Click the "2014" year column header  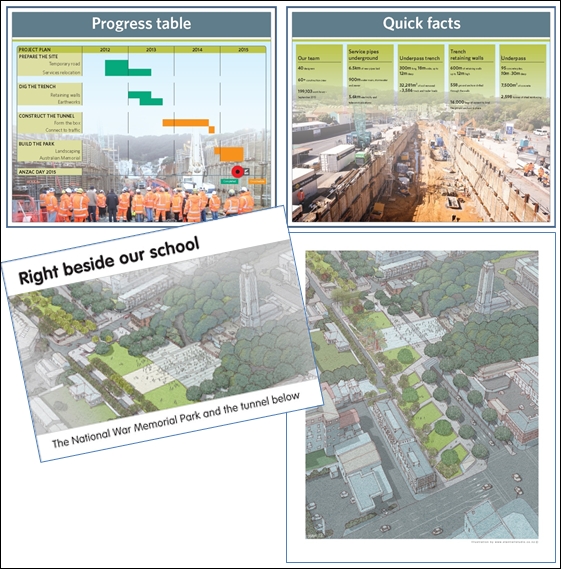[197, 50]
